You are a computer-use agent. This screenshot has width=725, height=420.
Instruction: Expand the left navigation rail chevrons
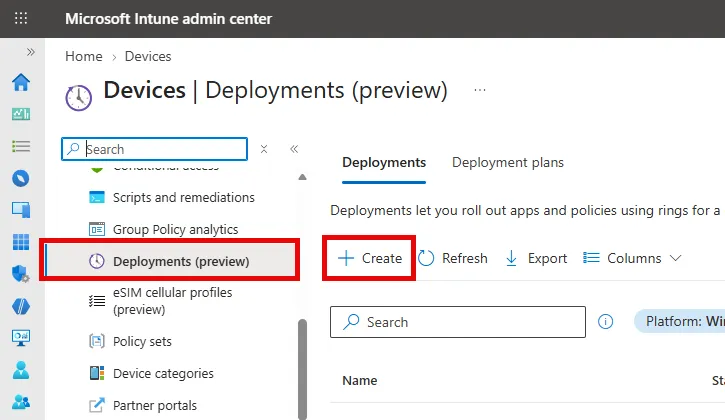31,52
